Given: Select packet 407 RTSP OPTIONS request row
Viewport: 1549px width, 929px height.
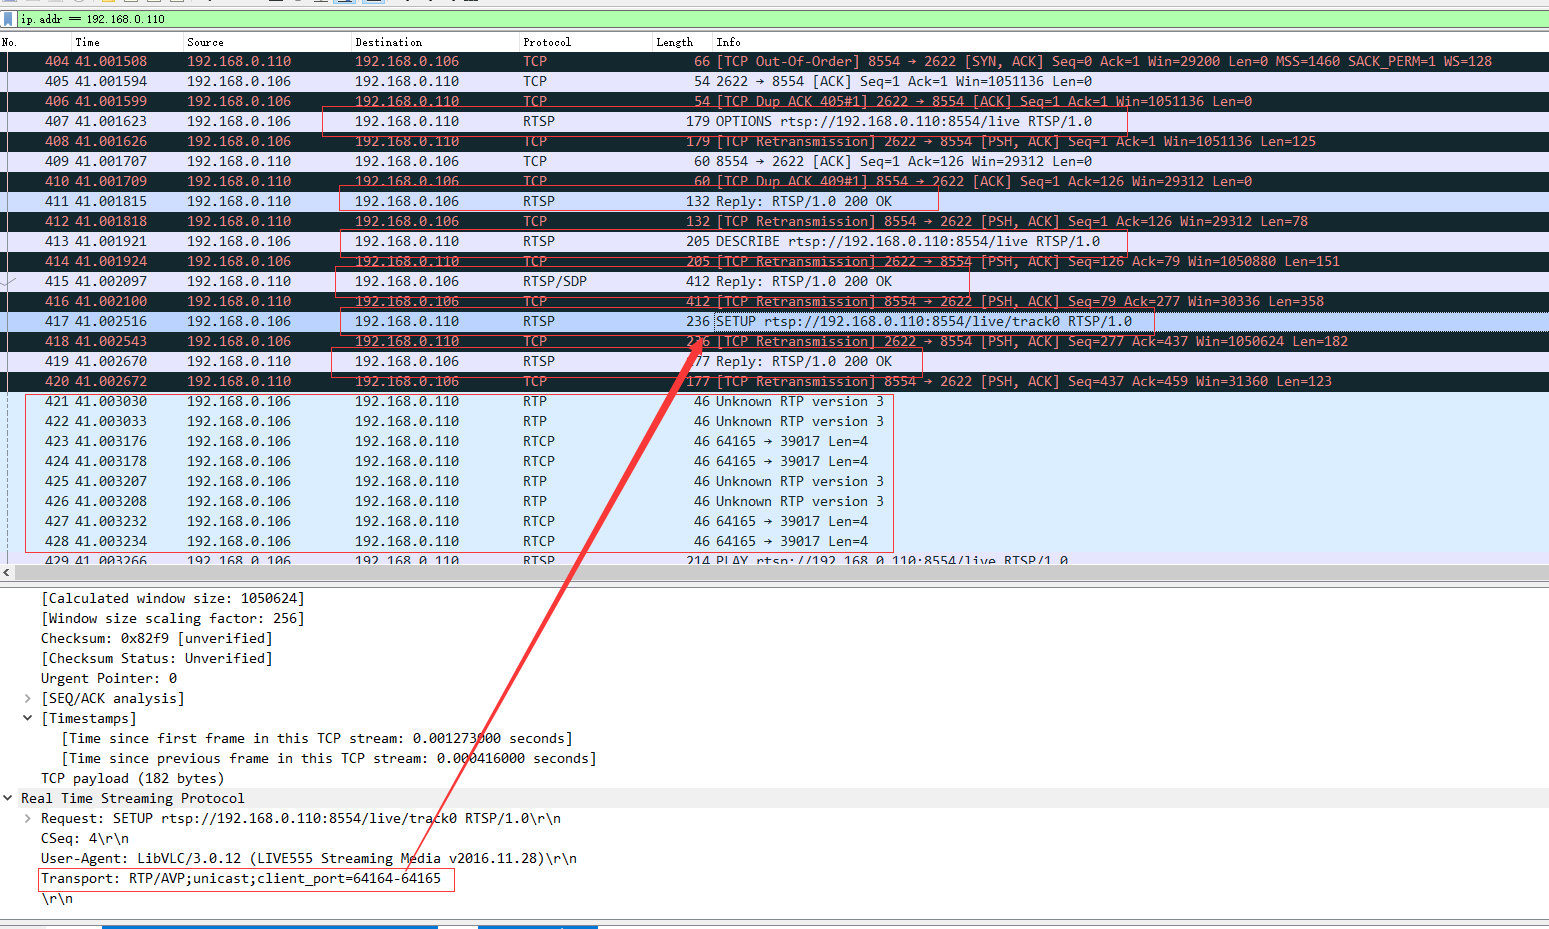Looking at the screenshot, I should click(x=774, y=121).
